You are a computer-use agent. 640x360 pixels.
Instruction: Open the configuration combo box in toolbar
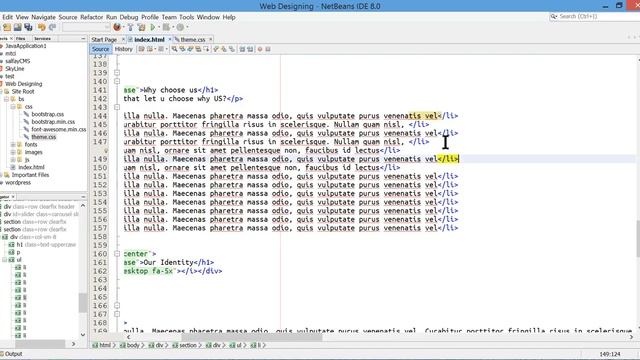click(x=86, y=27)
